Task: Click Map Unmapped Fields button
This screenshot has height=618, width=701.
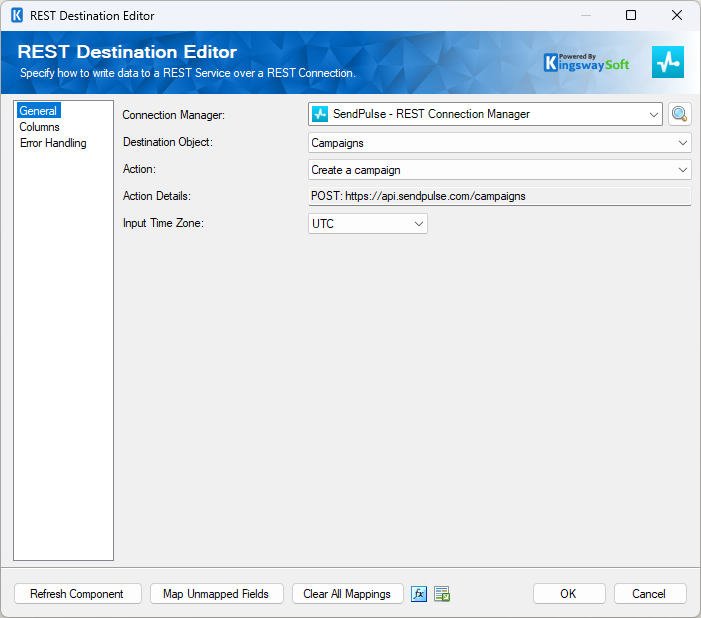Action: click(x=217, y=594)
